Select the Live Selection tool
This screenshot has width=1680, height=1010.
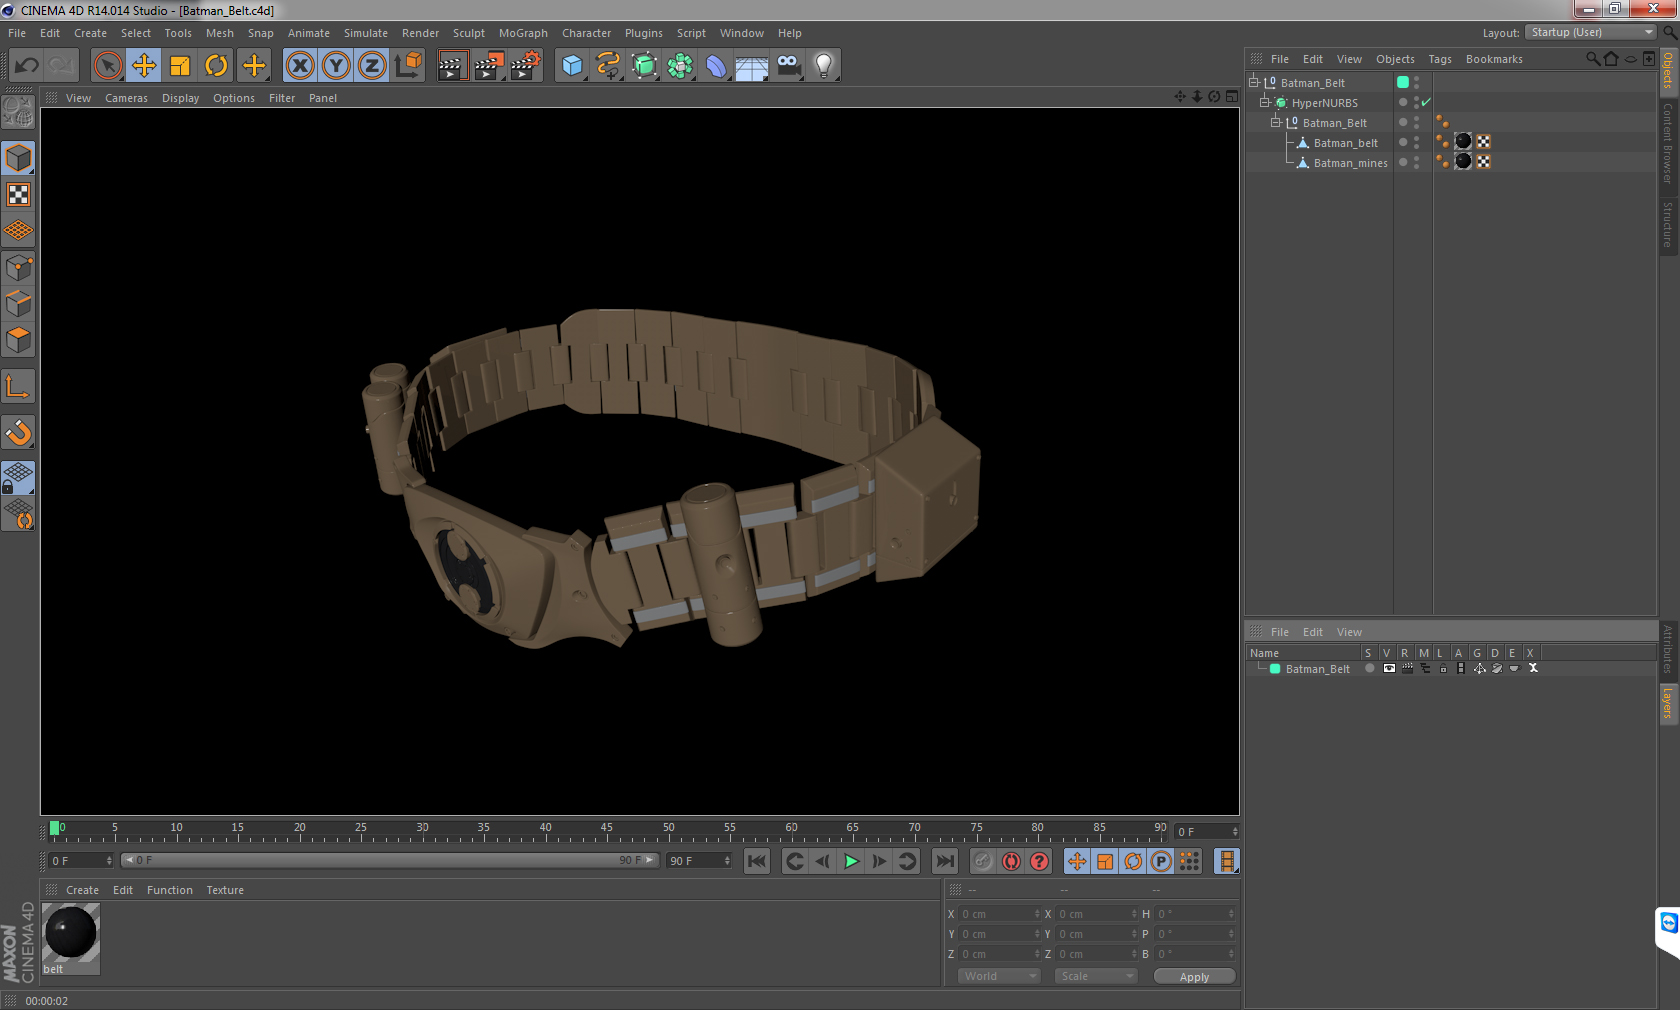(107, 66)
